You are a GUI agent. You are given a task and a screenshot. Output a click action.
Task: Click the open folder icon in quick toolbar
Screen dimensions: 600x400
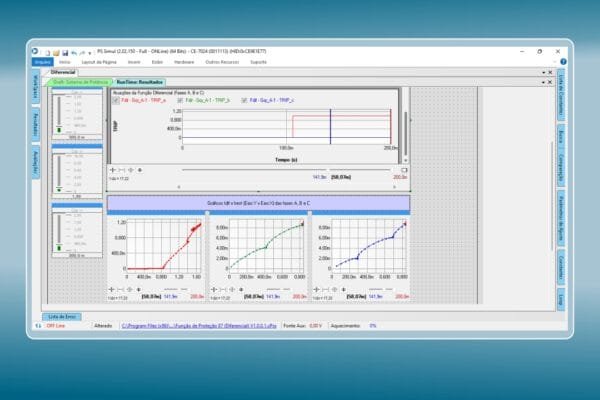[x=55, y=51]
